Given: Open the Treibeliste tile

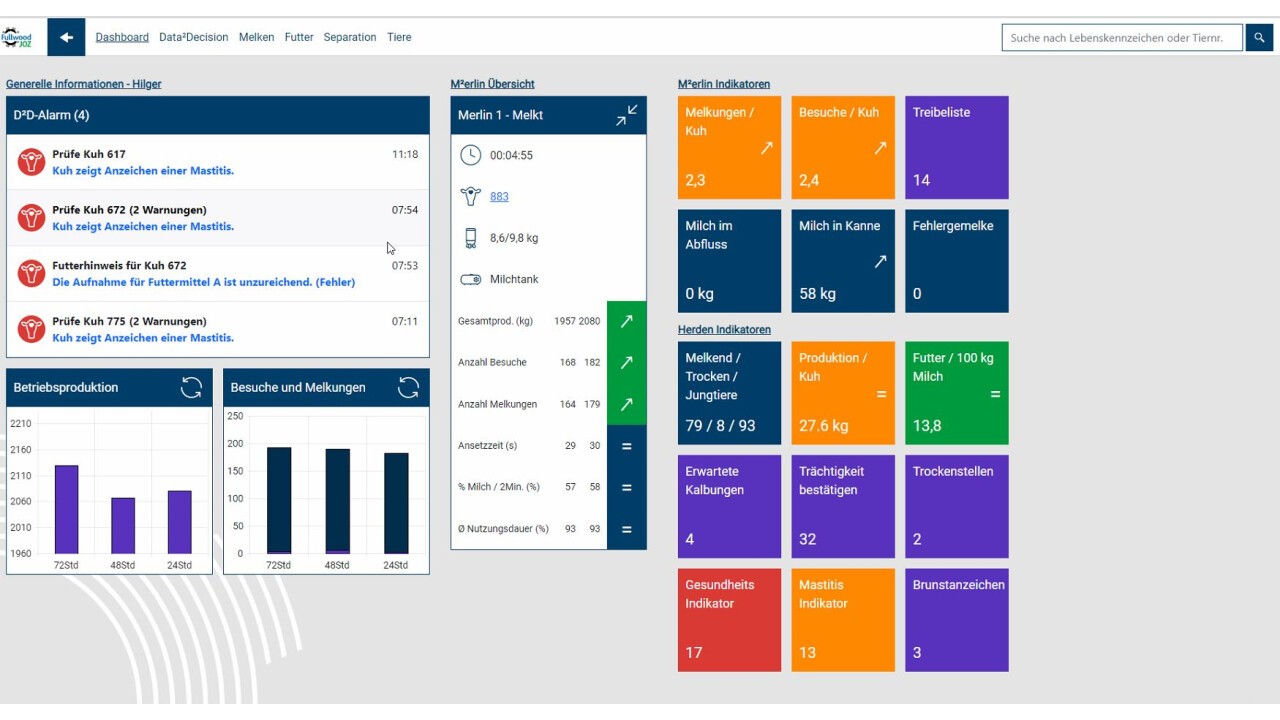Looking at the screenshot, I should (x=957, y=147).
